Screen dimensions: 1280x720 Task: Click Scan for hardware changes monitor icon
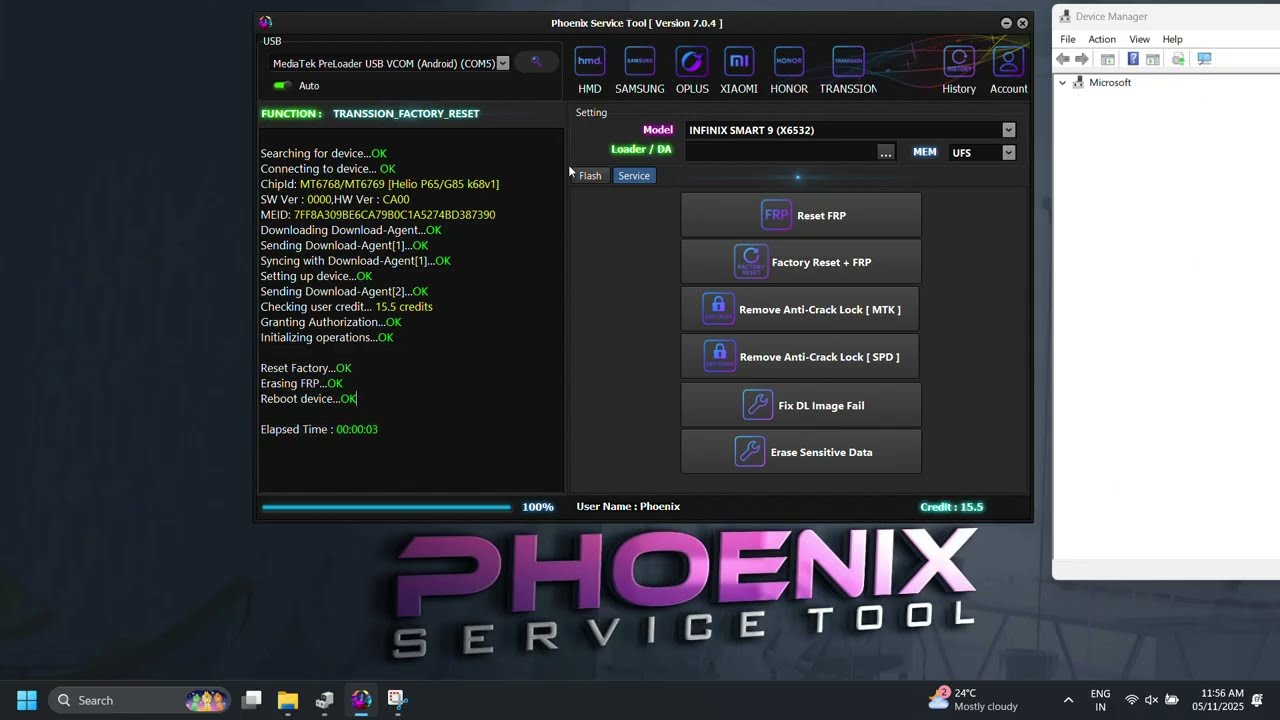click(1204, 59)
